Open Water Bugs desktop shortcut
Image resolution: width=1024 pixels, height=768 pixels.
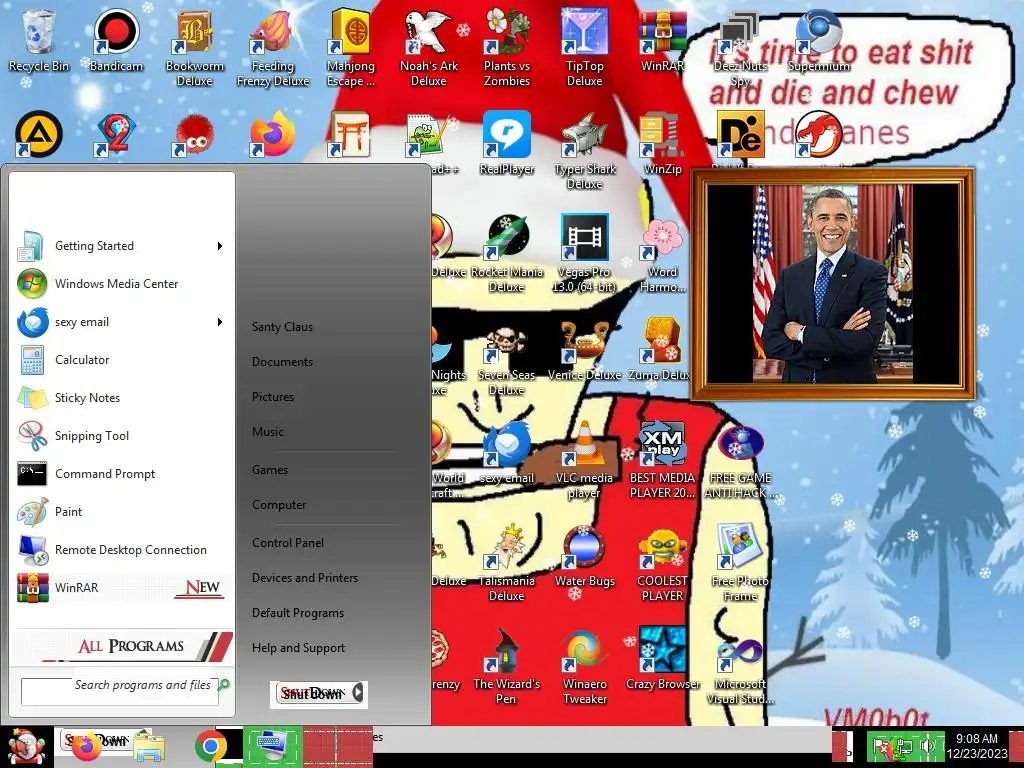(584, 556)
